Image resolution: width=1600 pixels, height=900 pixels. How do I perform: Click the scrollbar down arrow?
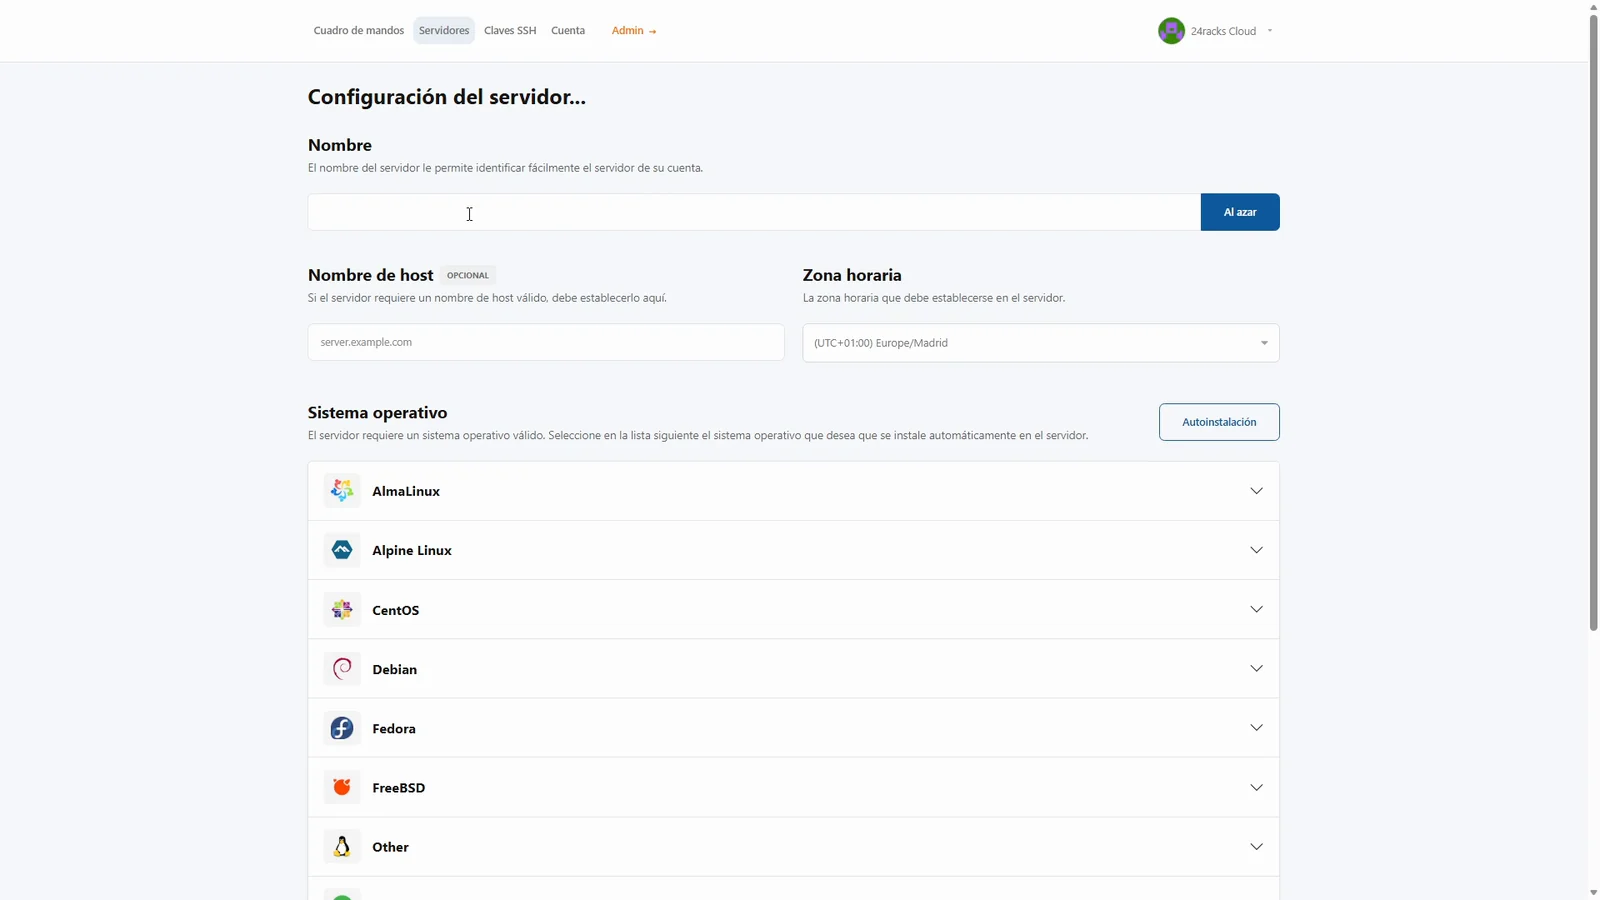1594,892
